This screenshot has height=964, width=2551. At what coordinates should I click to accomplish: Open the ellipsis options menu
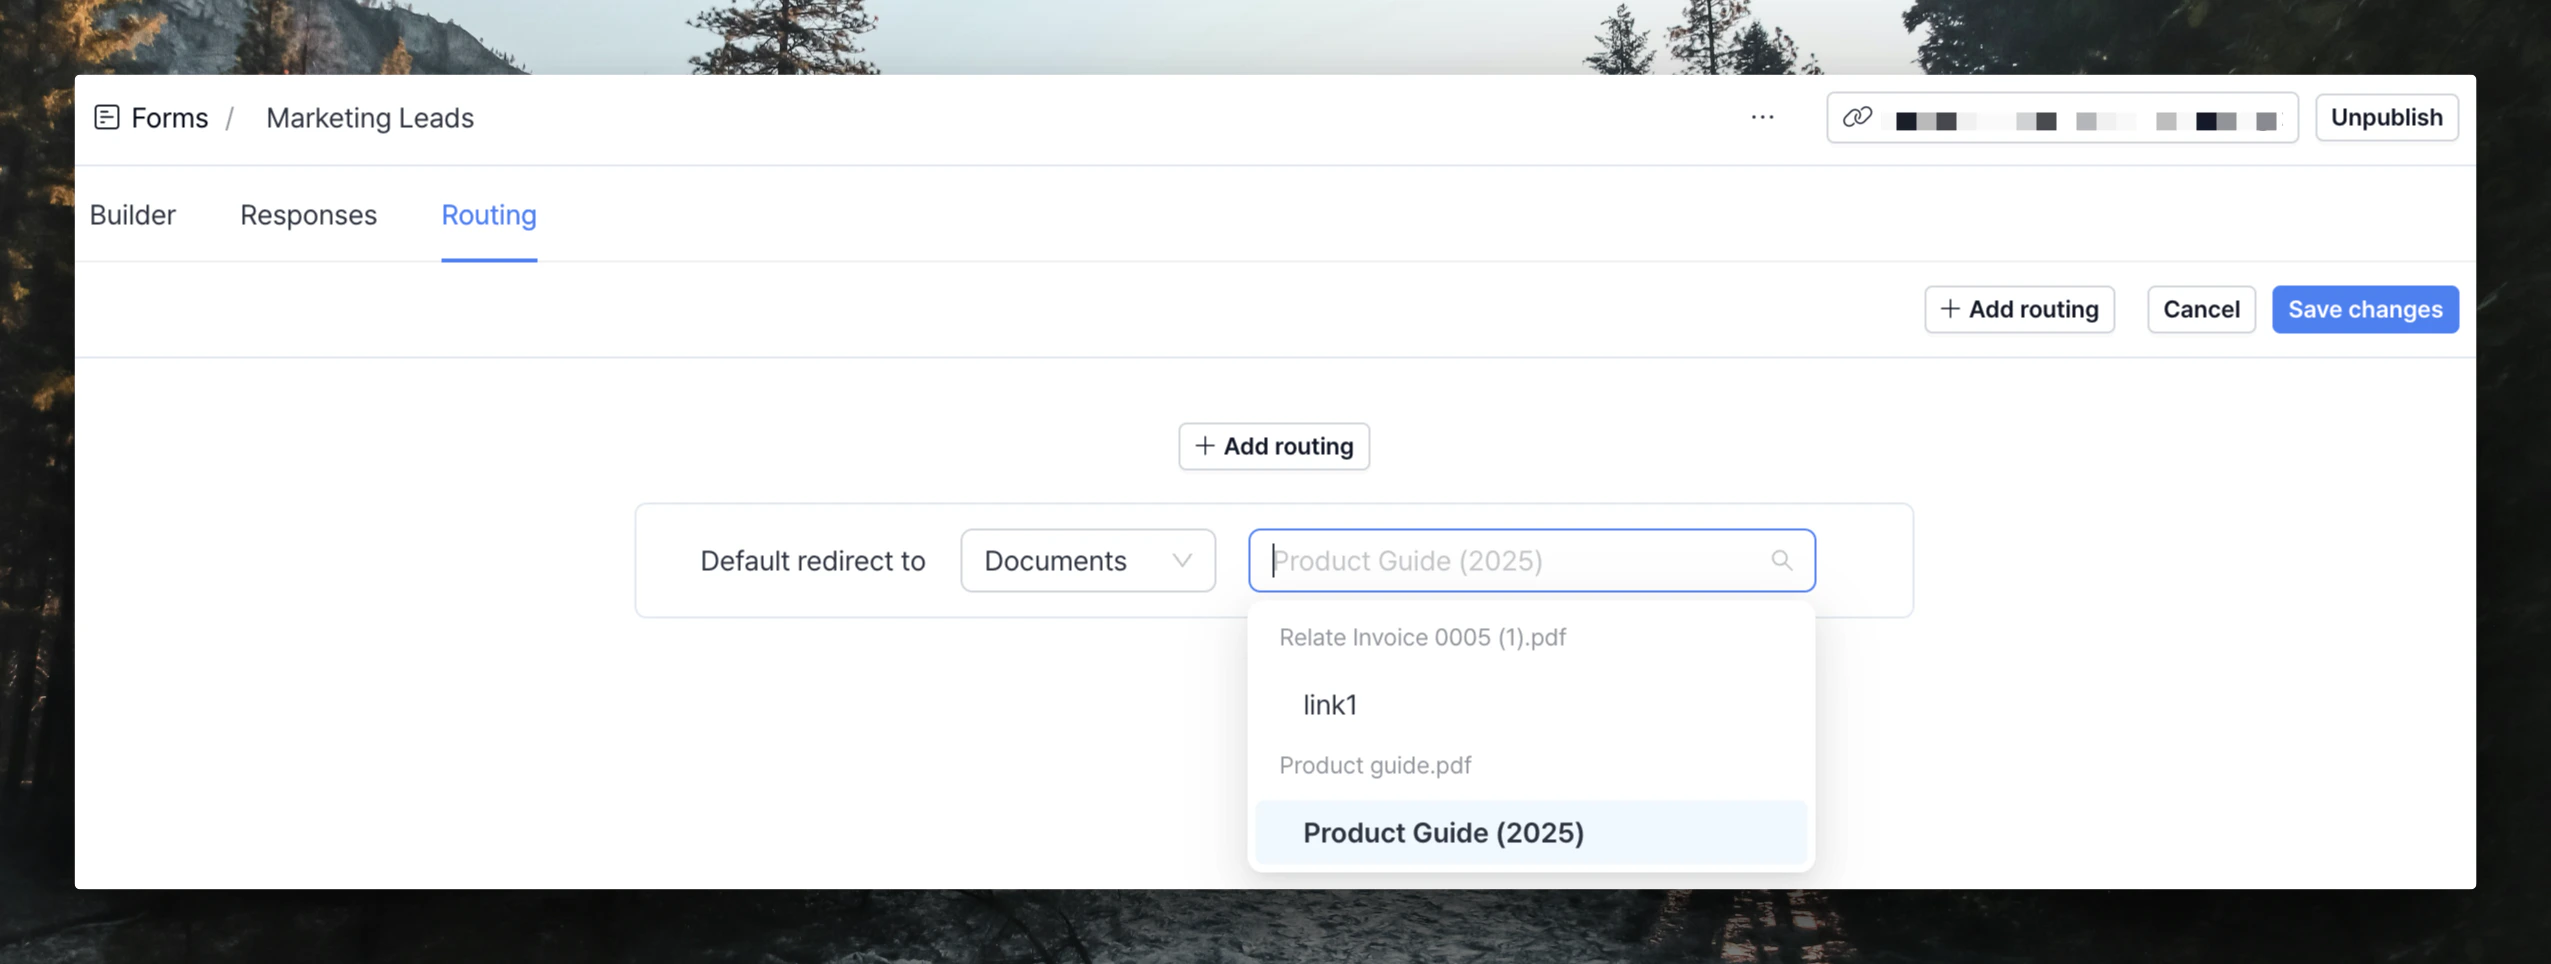click(x=1761, y=117)
